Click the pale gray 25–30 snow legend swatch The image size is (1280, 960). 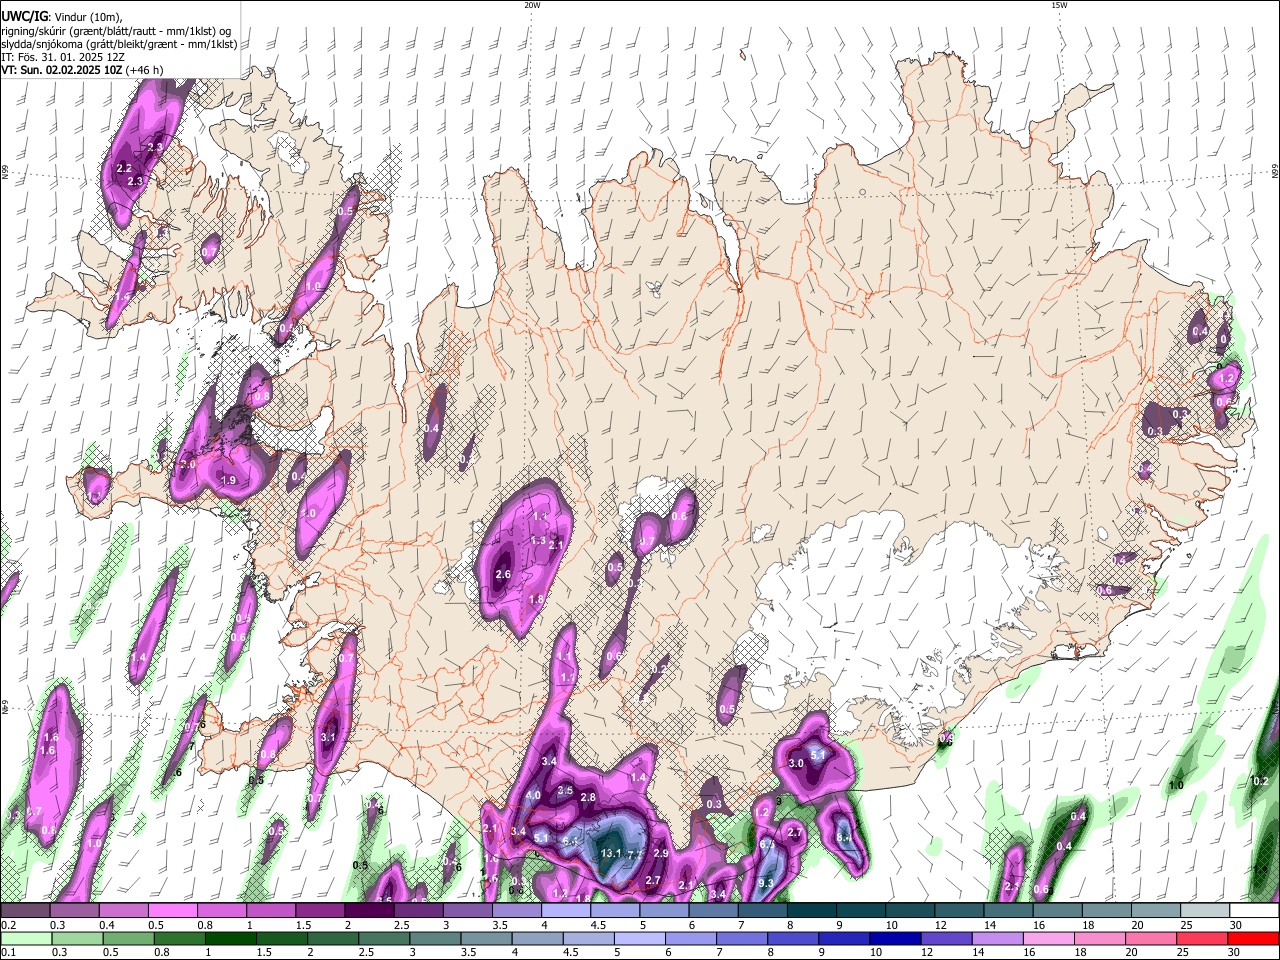click(1204, 910)
